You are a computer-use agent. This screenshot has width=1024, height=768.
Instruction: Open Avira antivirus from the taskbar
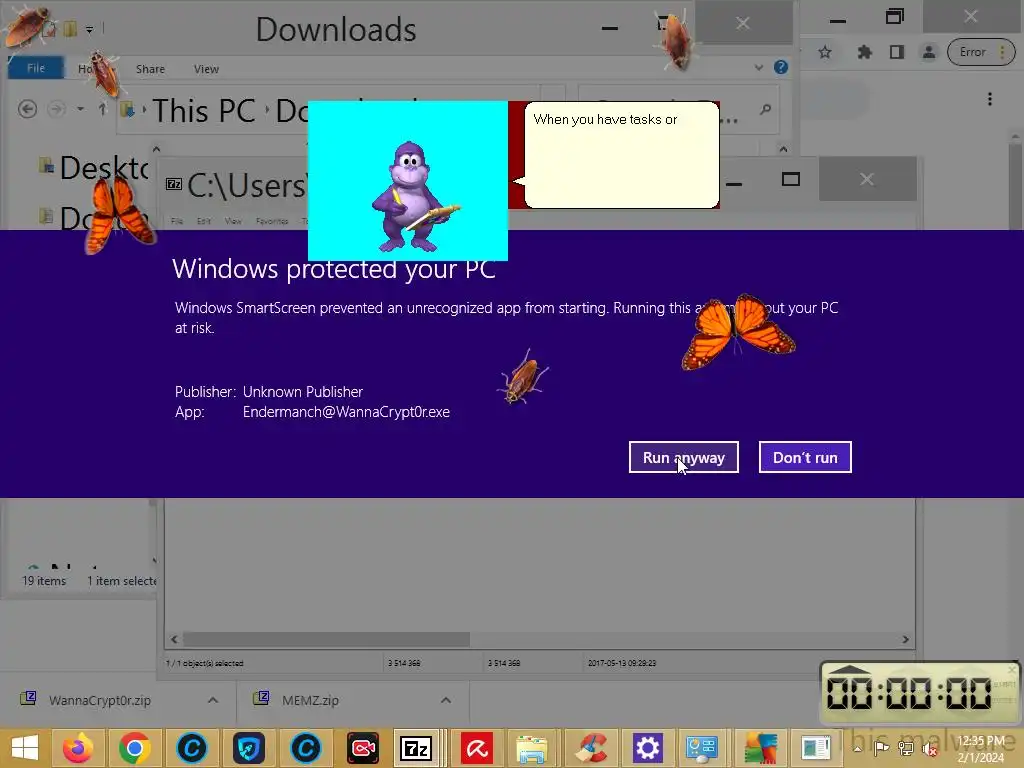(477, 748)
